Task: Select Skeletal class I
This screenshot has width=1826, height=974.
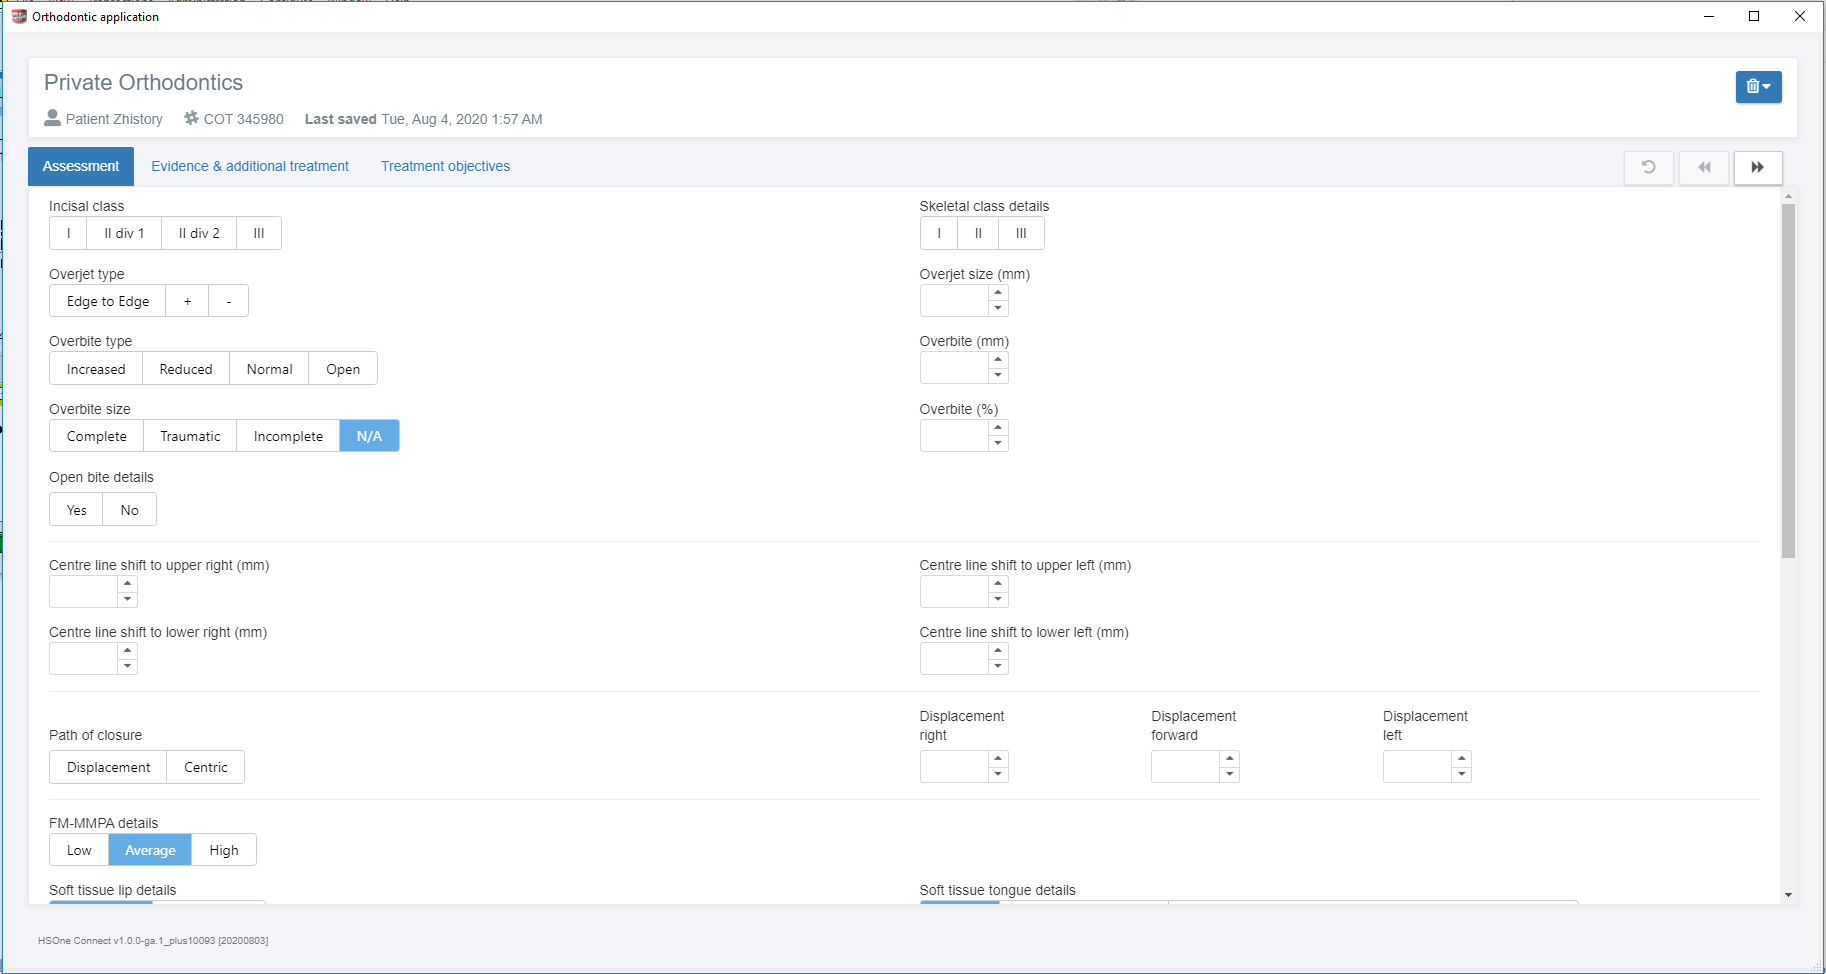Action: pos(939,233)
